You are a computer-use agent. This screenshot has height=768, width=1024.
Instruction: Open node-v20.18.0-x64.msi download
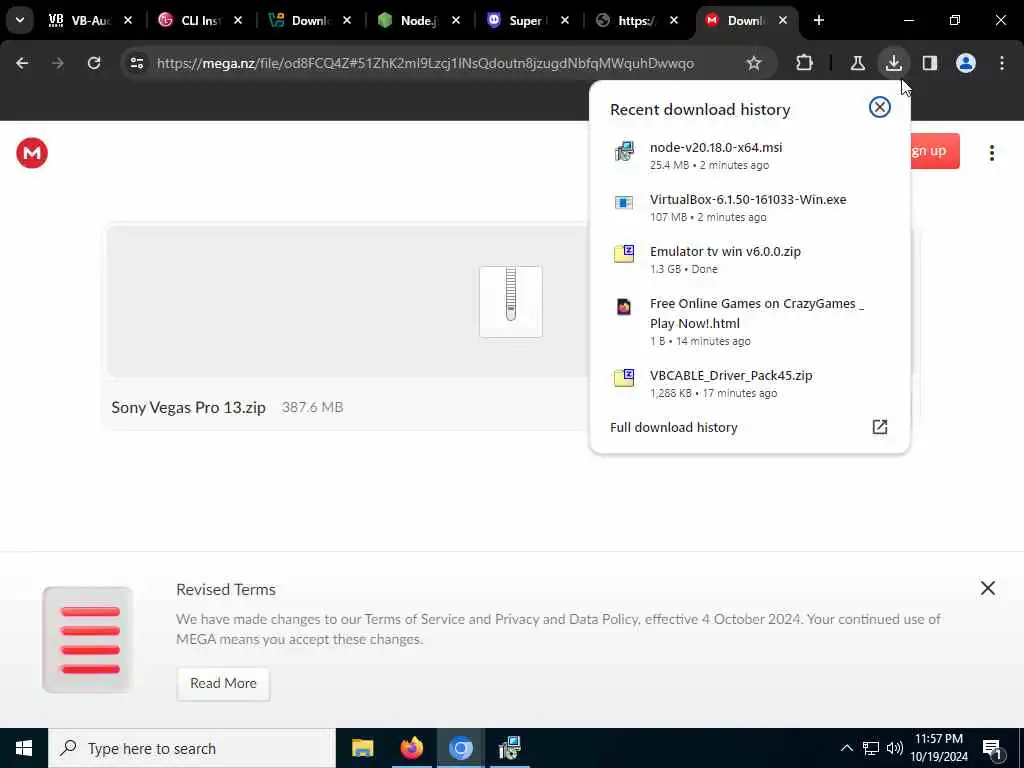tap(749, 155)
